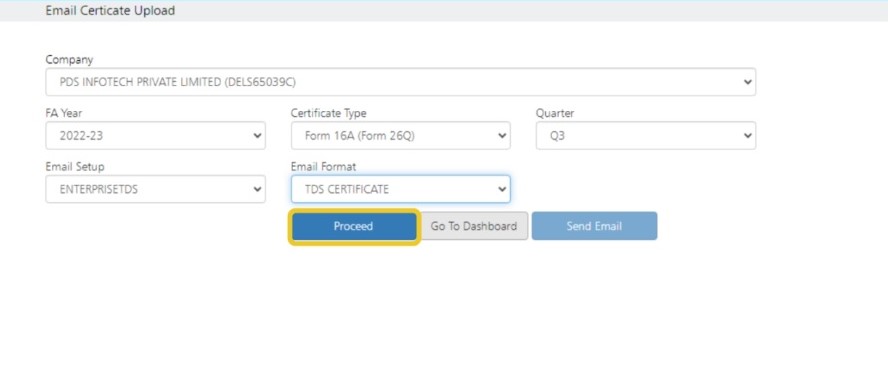The height and width of the screenshot is (391, 888).
Task: Click the chevron arrow in the FA Year field
Action: (257, 136)
